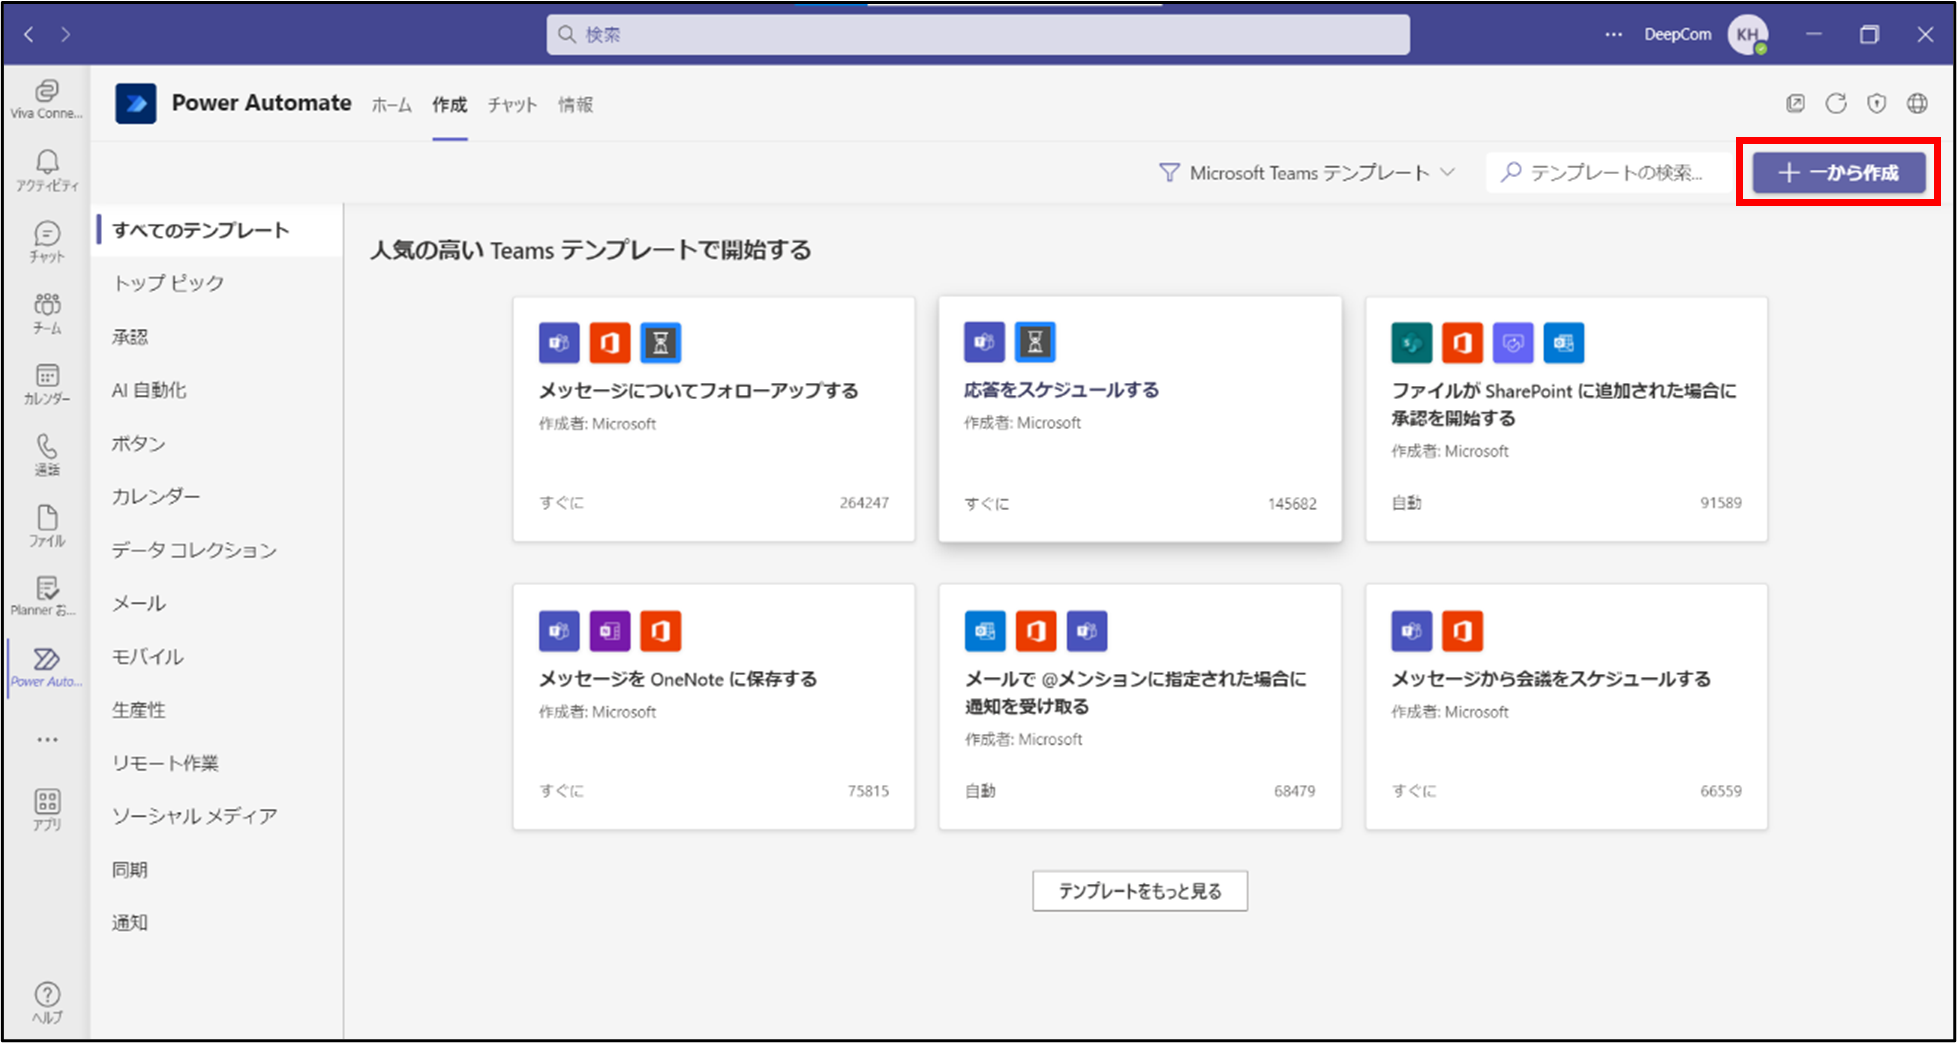Open チーム in the left rail
1957x1043 pixels.
click(47, 313)
